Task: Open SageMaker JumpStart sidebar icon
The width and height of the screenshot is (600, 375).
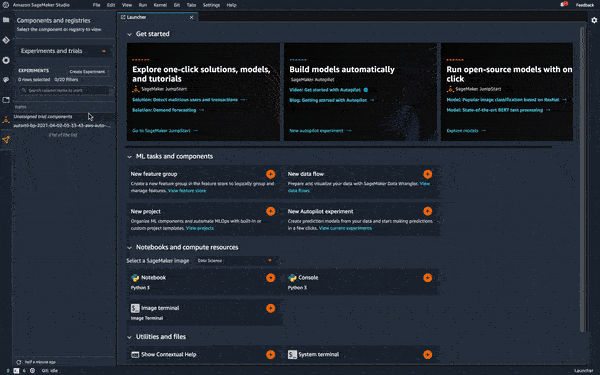Action: point(6,120)
